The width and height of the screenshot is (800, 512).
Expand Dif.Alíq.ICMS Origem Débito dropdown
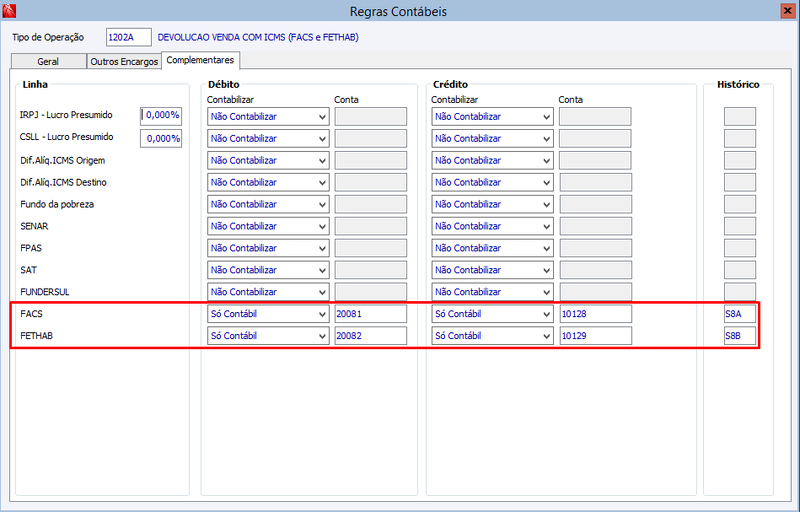268,160
